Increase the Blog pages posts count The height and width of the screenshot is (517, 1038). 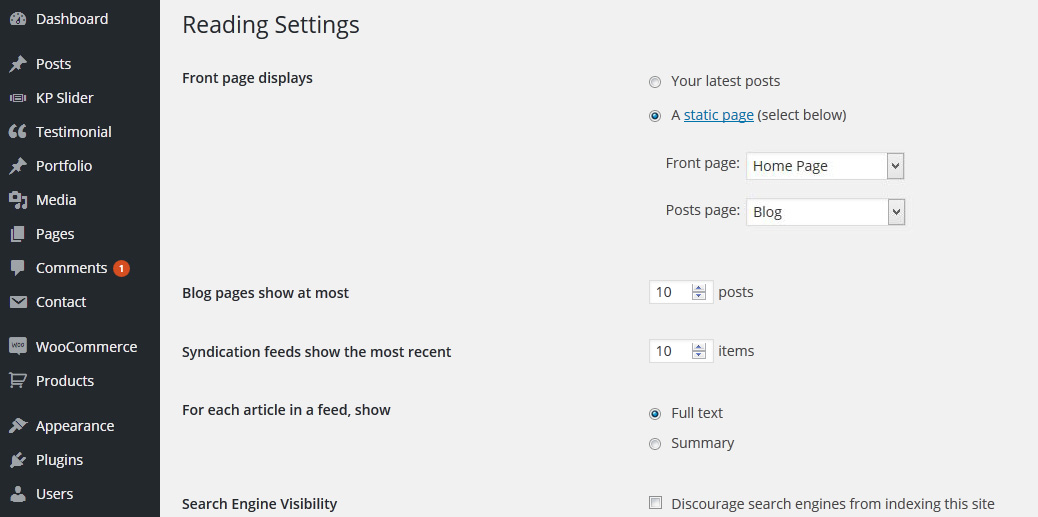[699, 288]
